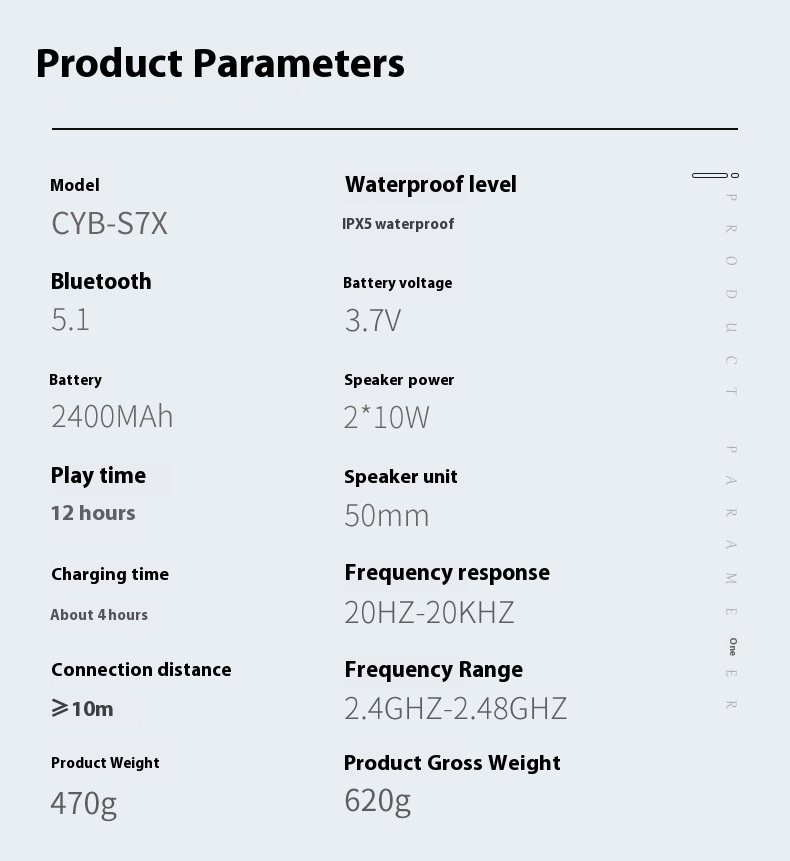Click the frequency range value 2.4GHZ-2.48GHZ
This screenshot has width=790, height=861.
pos(455,708)
